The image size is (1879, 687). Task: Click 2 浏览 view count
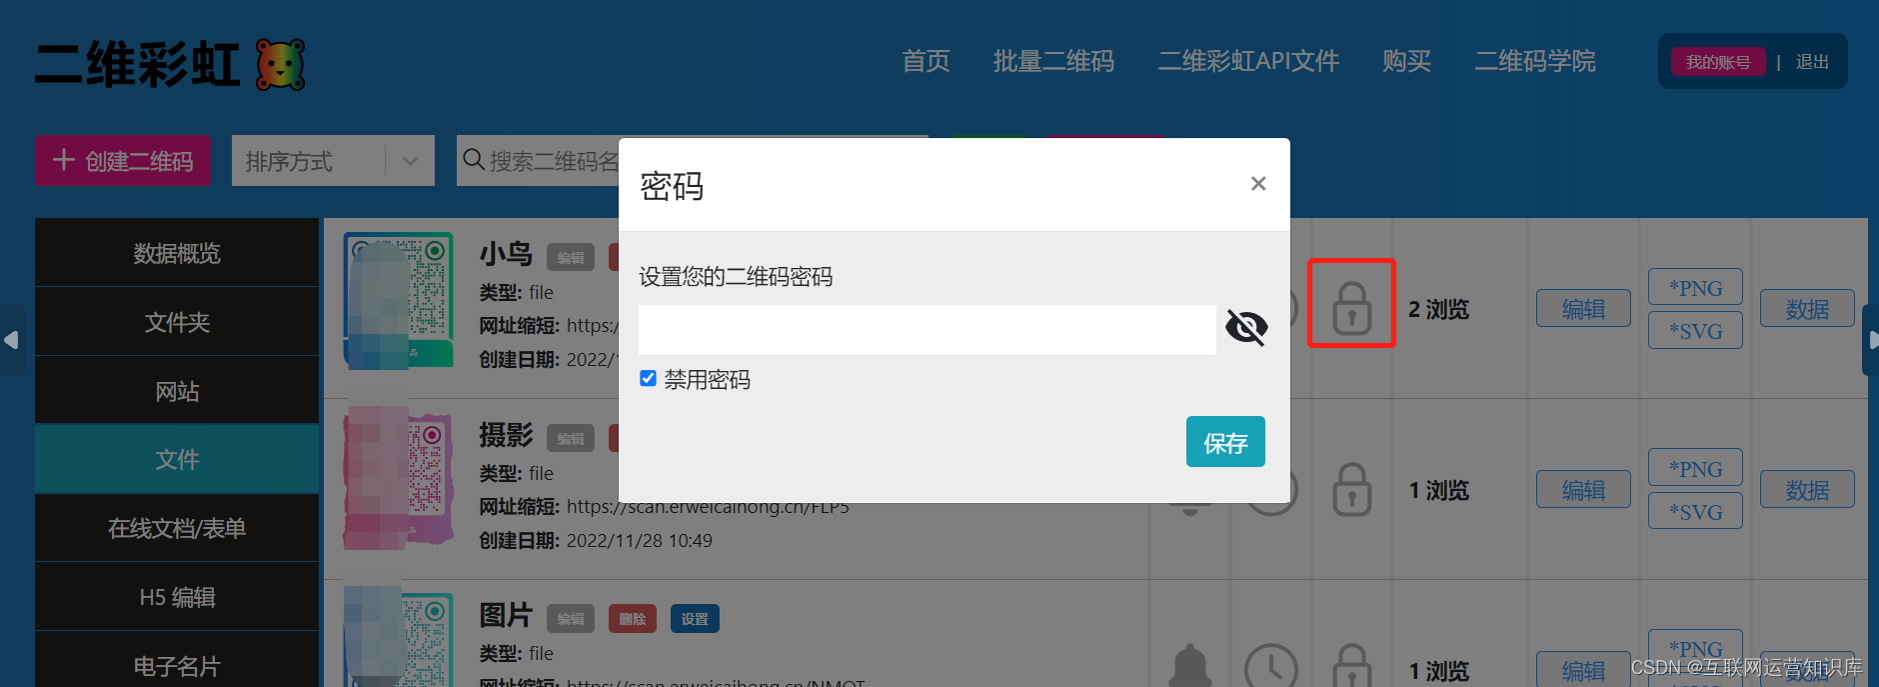[x=1439, y=309]
